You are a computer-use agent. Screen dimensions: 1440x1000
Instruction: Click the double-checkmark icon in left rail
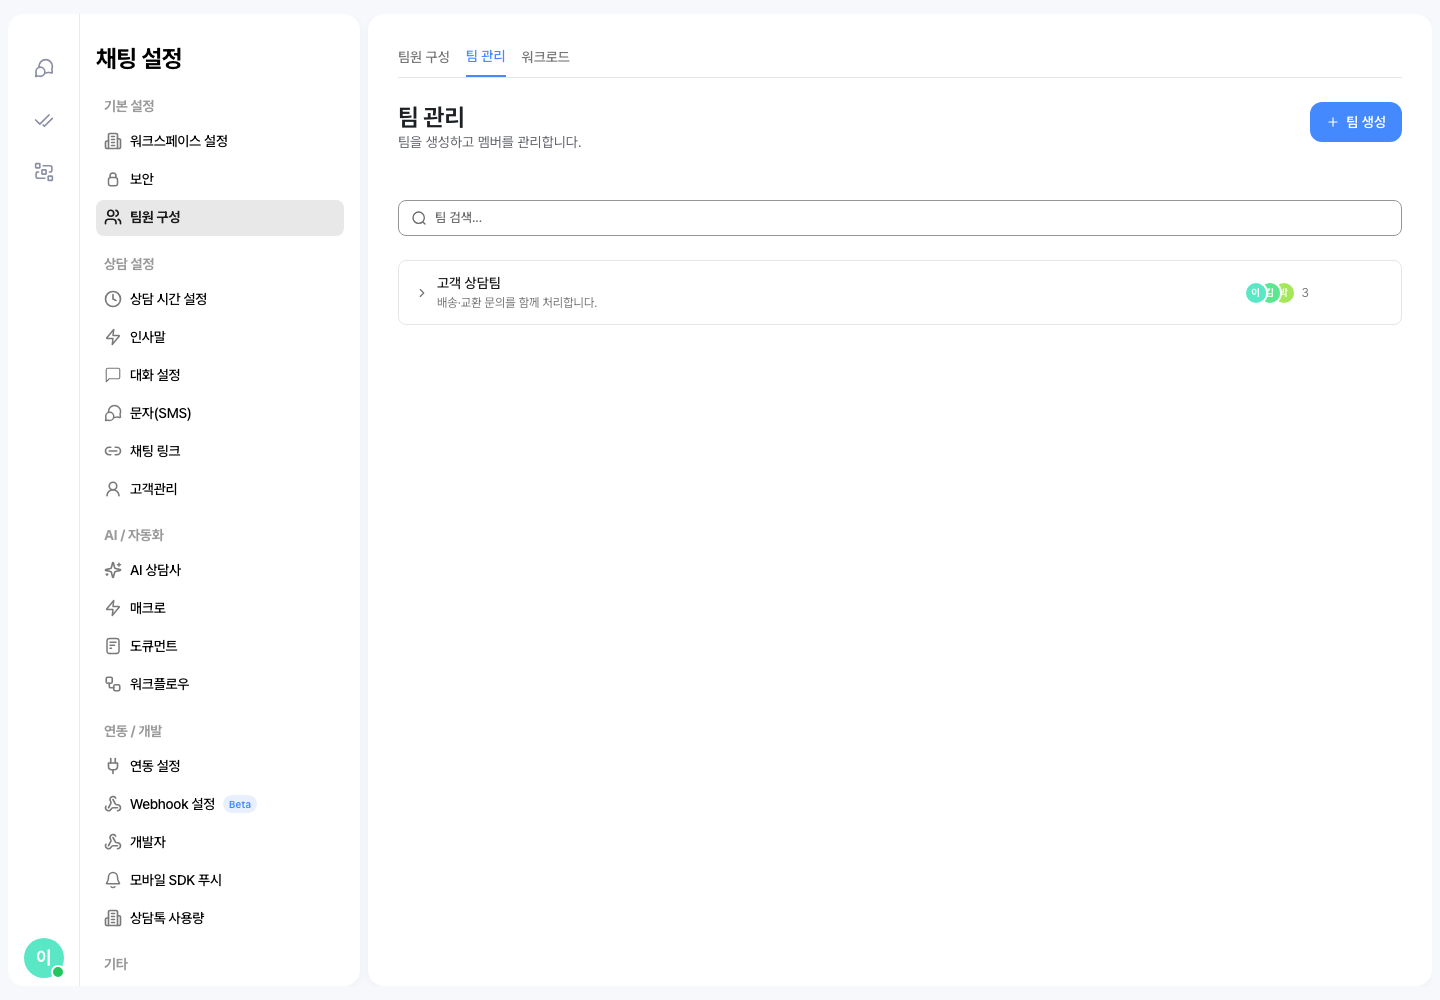pyautogui.click(x=44, y=120)
